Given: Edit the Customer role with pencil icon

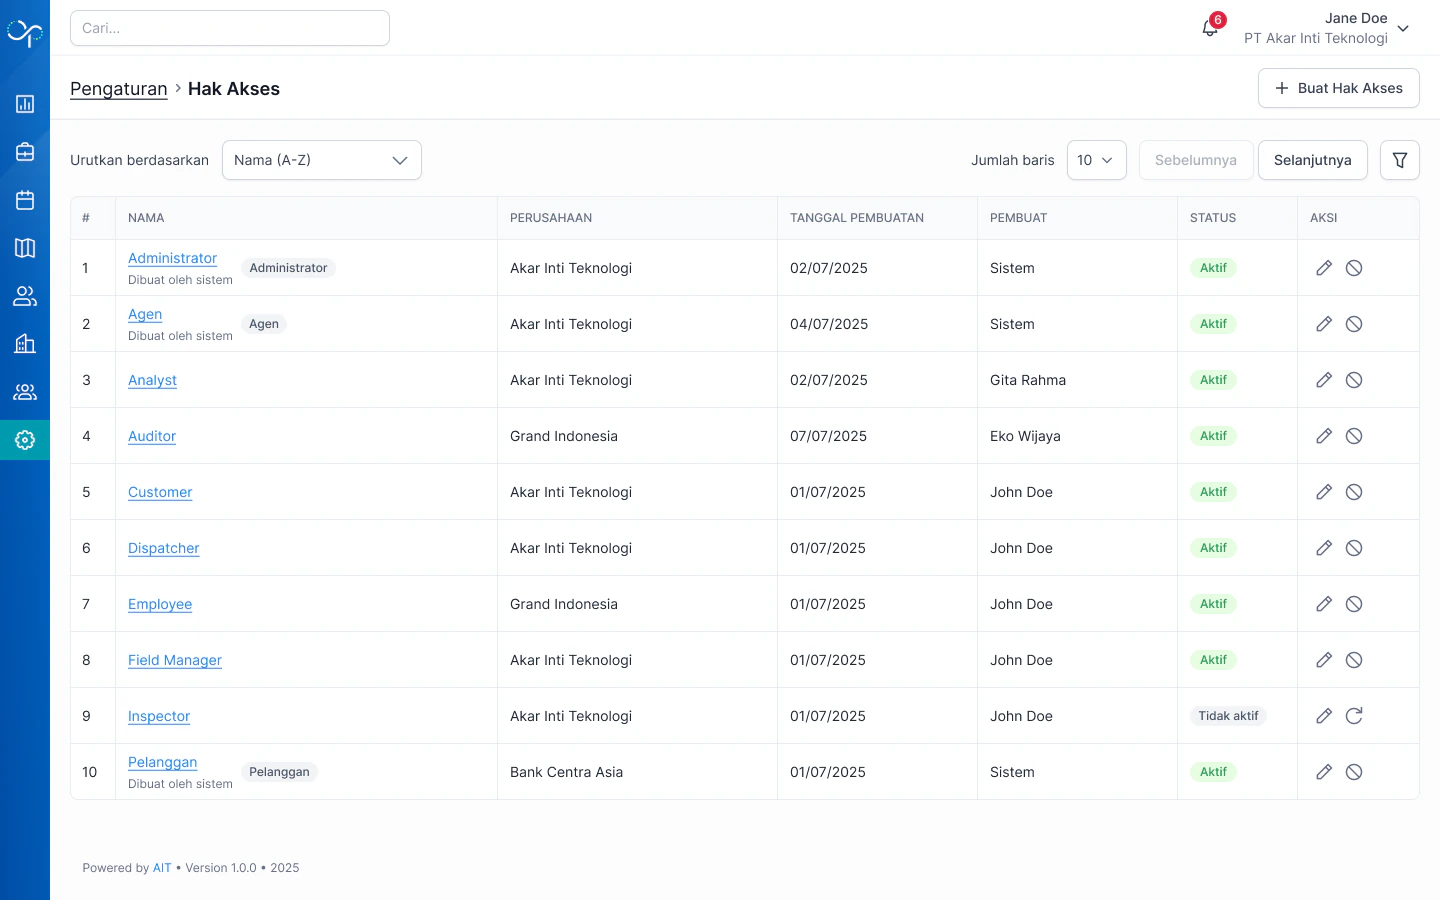Looking at the screenshot, I should (x=1324, y=492).
